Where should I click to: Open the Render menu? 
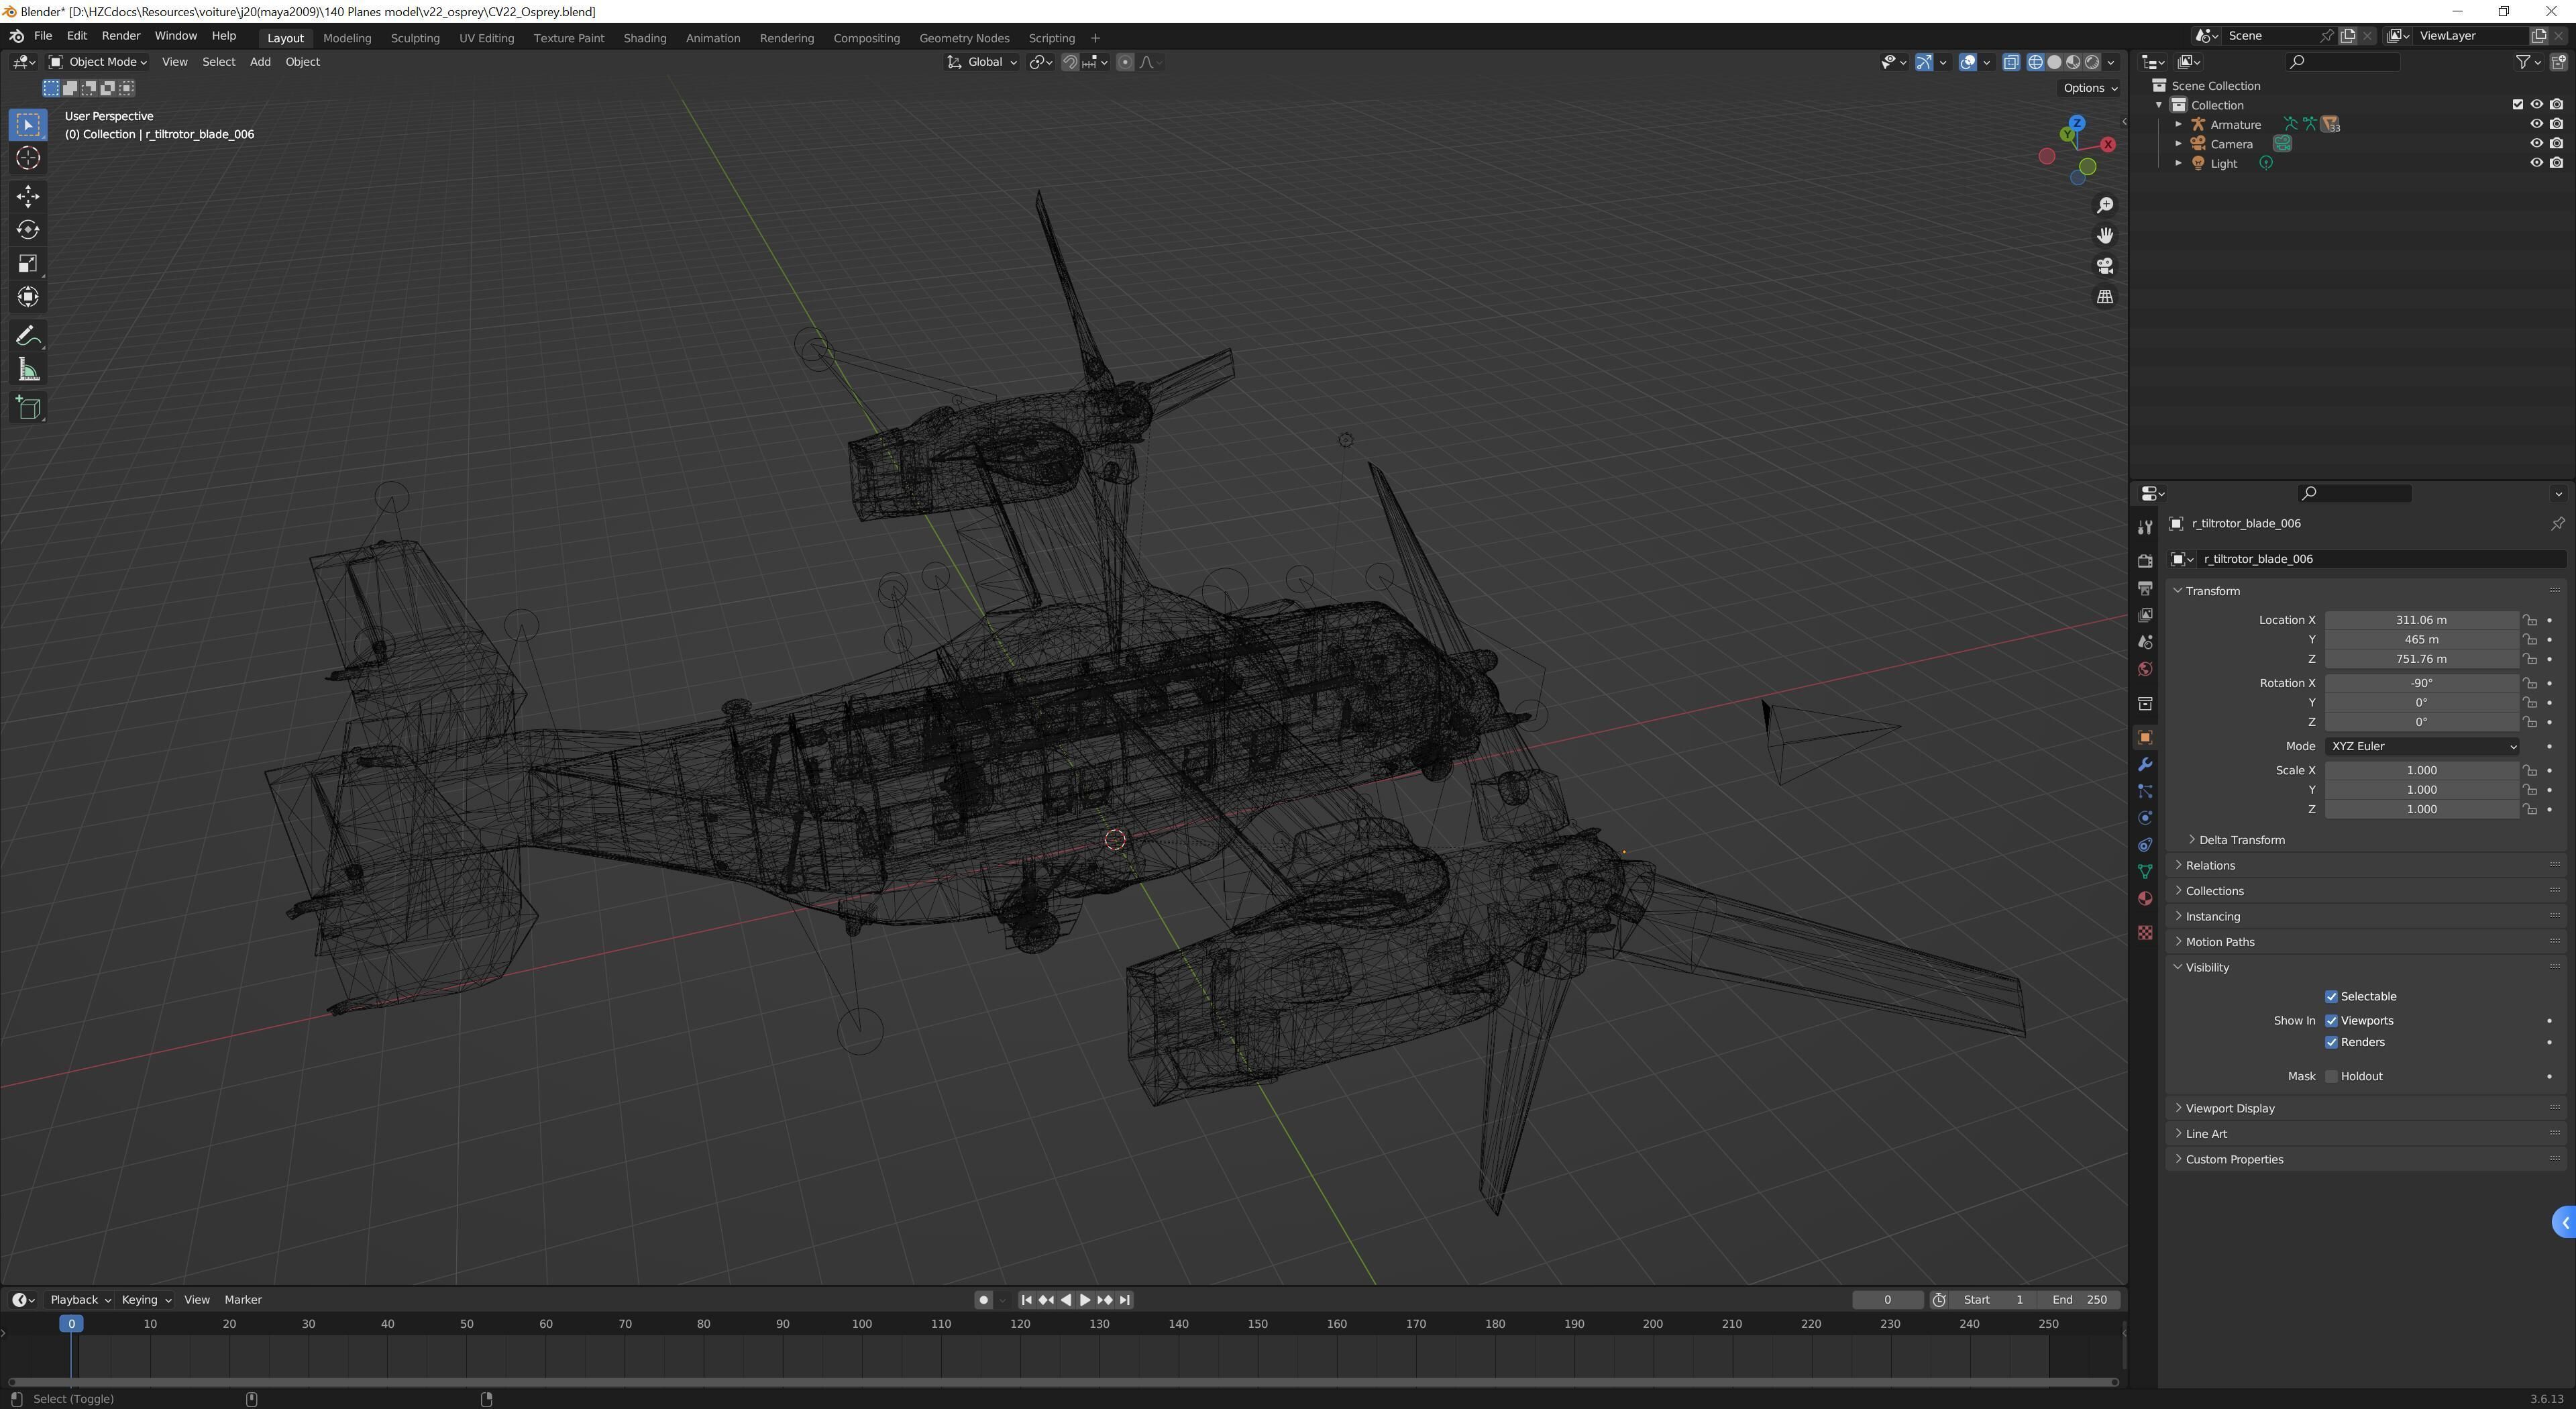click(121, 36)
